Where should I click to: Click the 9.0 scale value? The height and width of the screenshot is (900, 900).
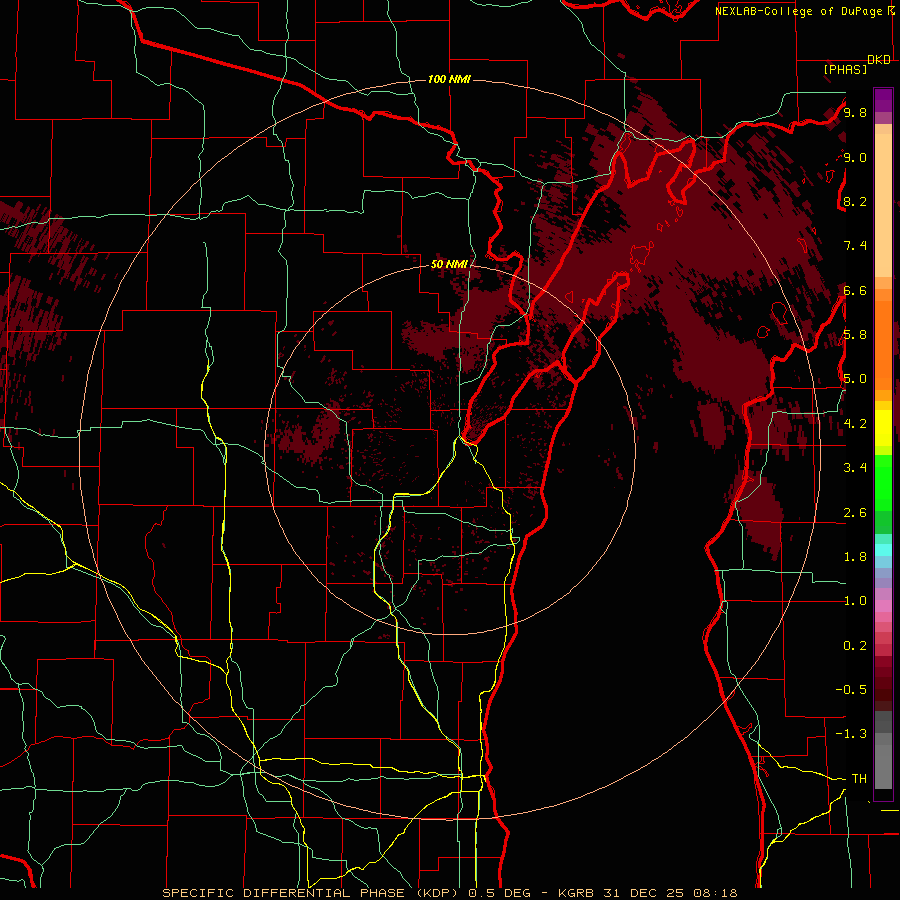[x=855, y=157]
